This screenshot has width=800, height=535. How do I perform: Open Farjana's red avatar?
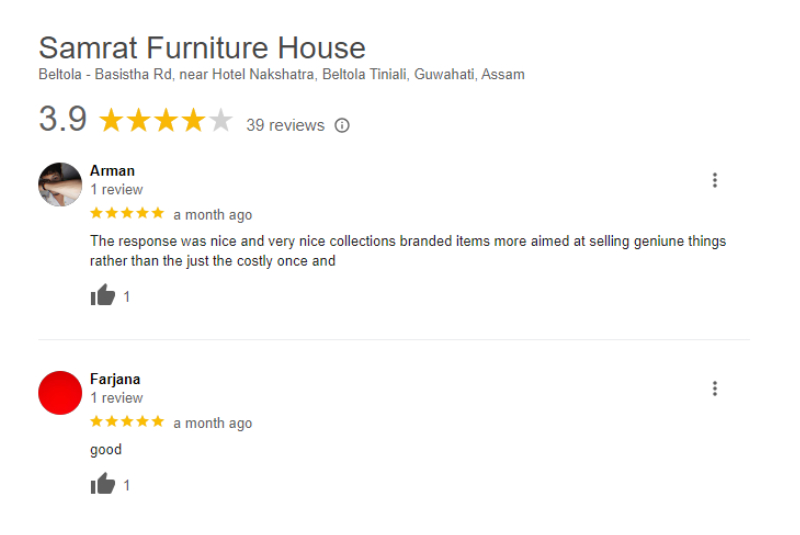pyautogui.click(x=60, y=393)
